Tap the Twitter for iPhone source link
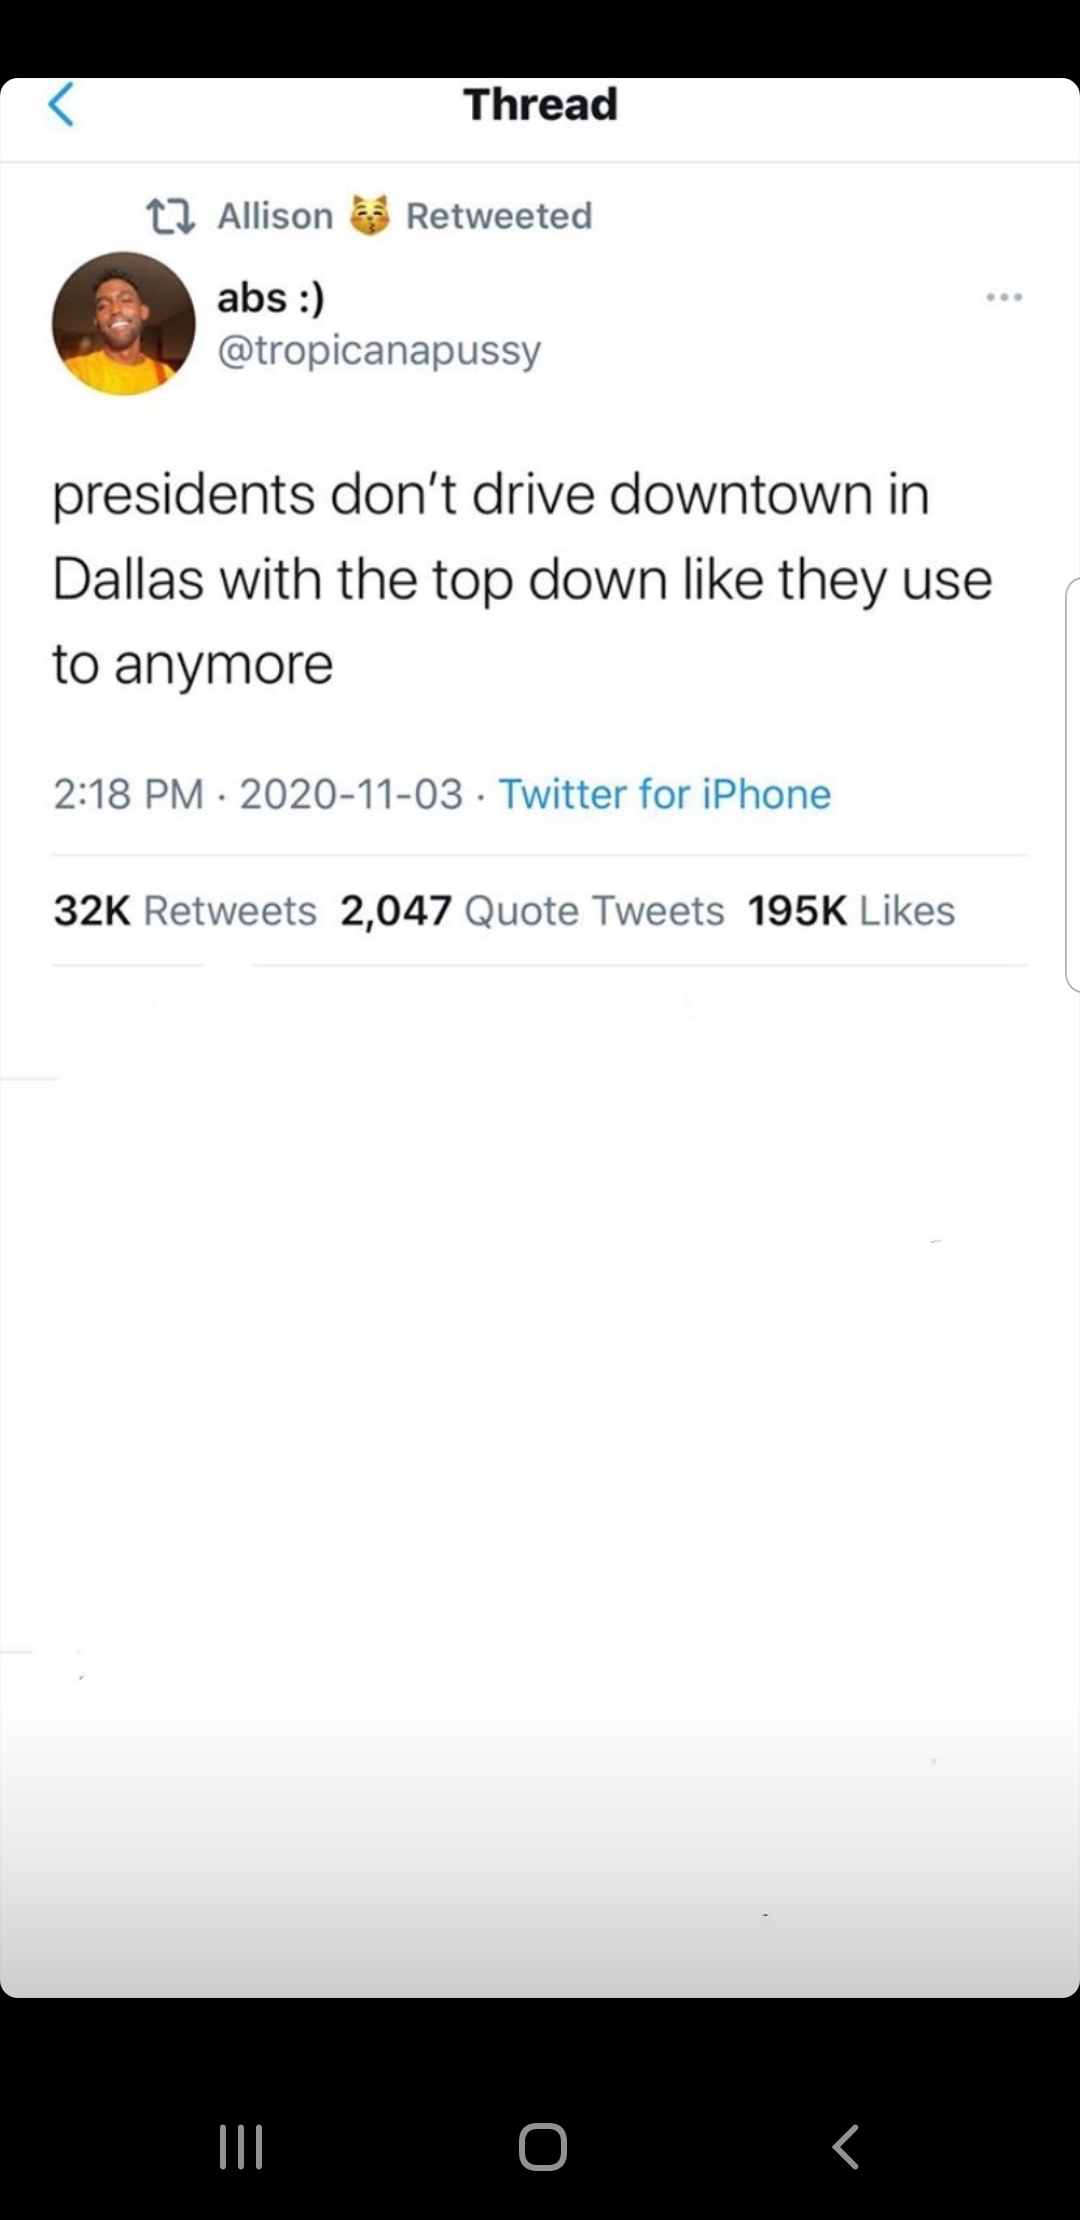The image size is (1080, 2220). pyautogui.click(x=665, y=794)
